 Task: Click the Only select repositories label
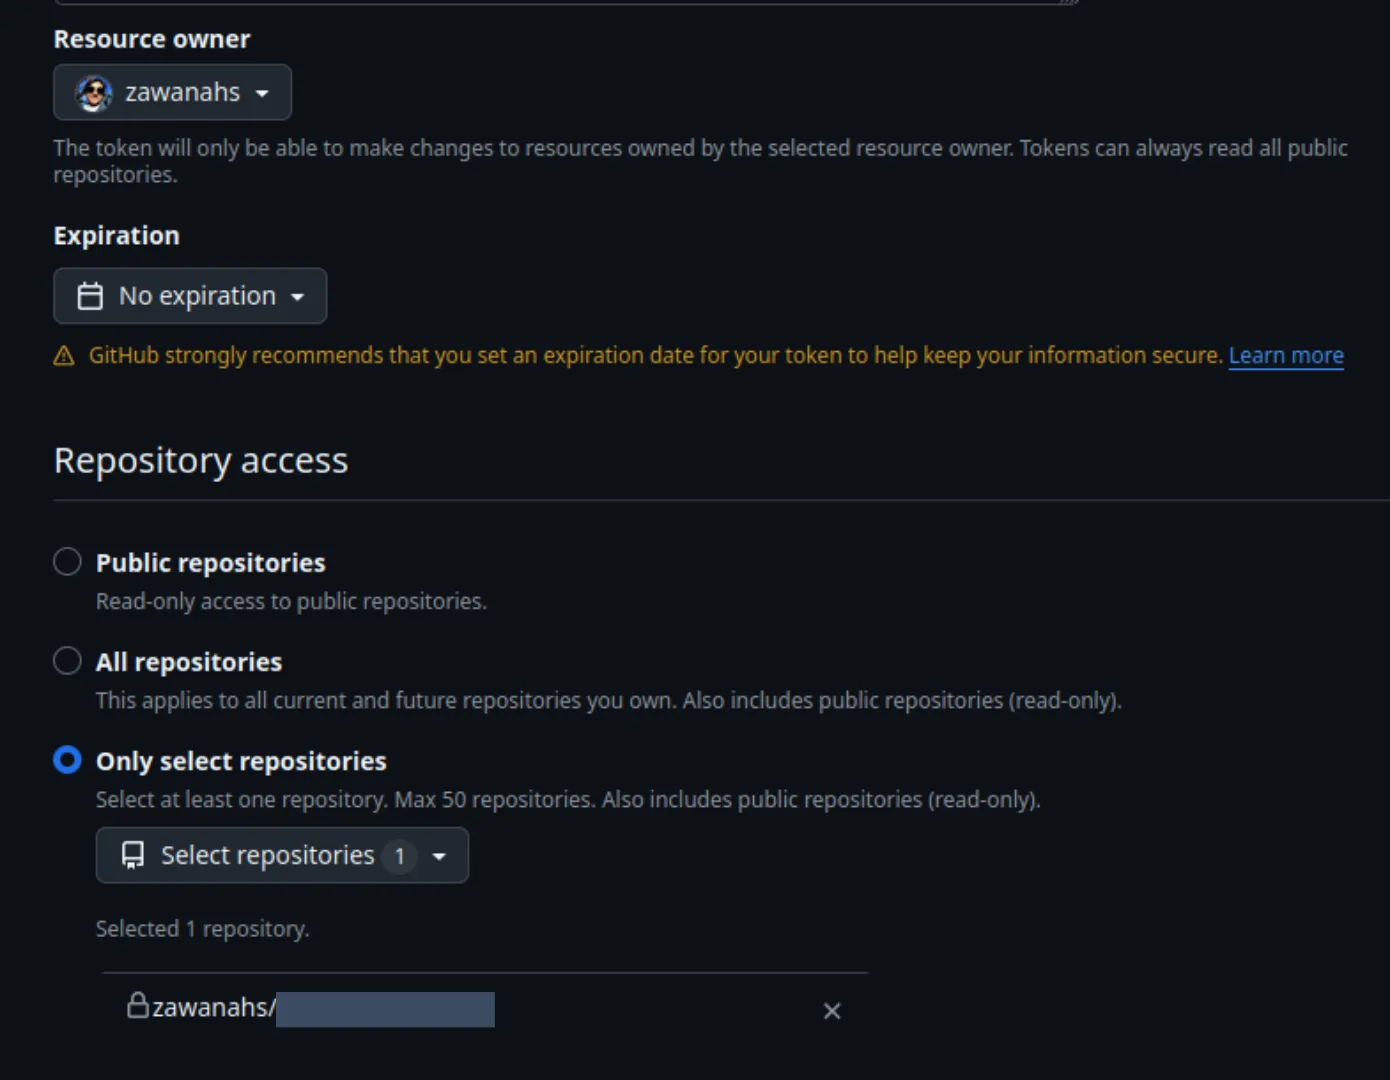(x=241, y=761)
